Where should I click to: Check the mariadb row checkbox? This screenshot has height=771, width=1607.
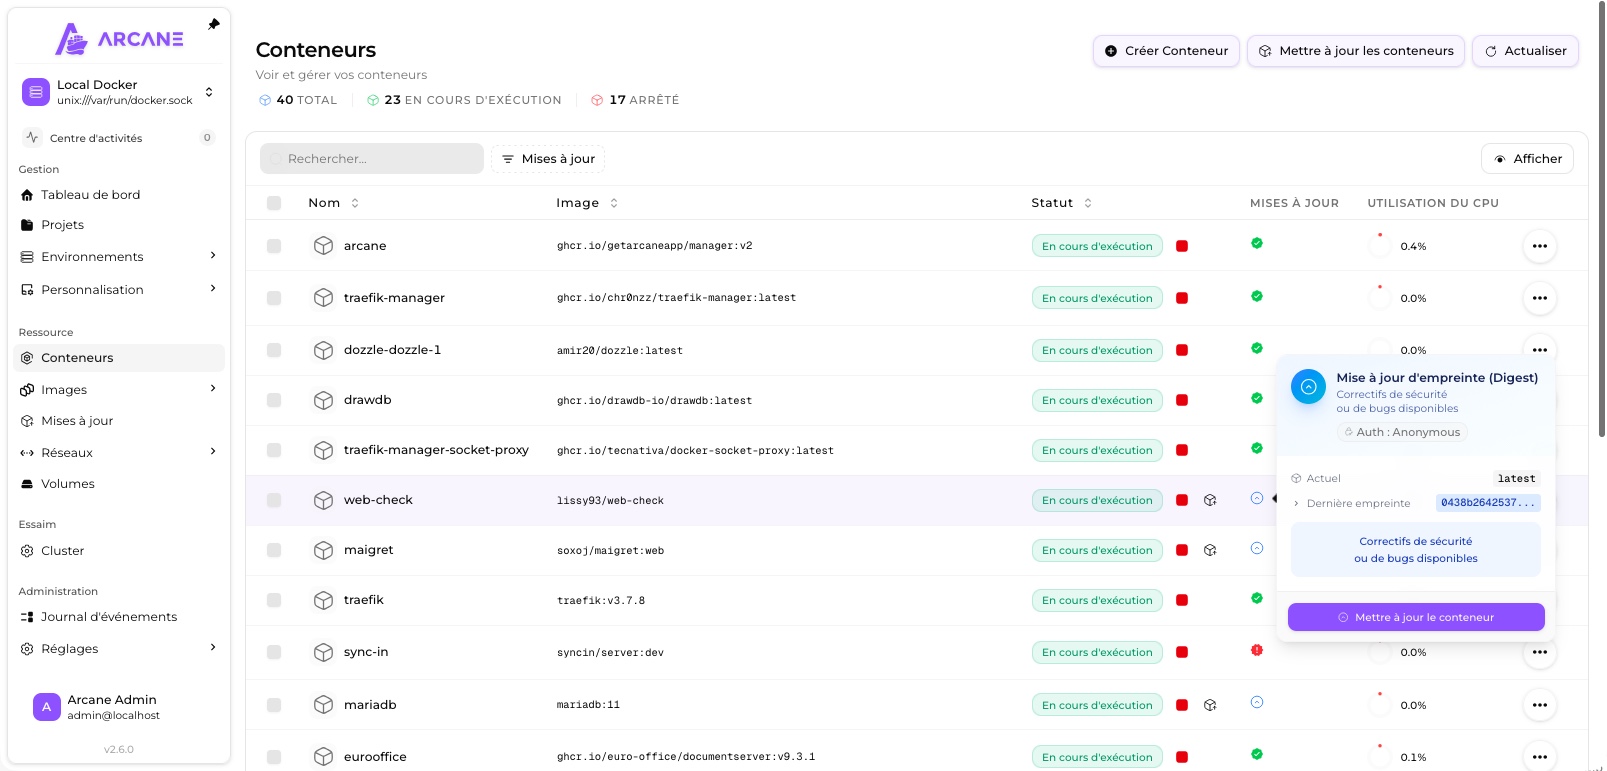[x=274, y=705]
